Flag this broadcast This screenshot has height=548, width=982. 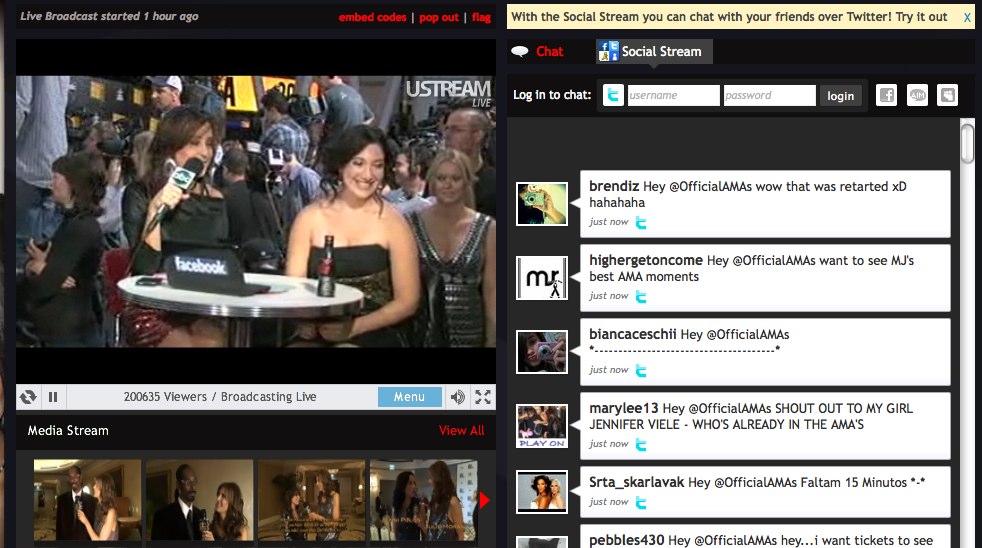tap(481, 17)
